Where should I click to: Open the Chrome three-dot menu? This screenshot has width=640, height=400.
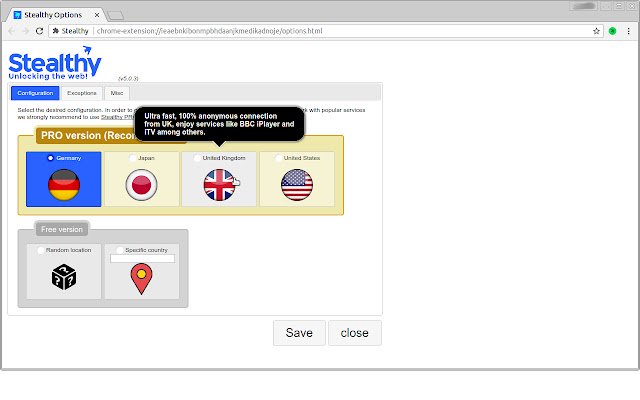point(629,31)
